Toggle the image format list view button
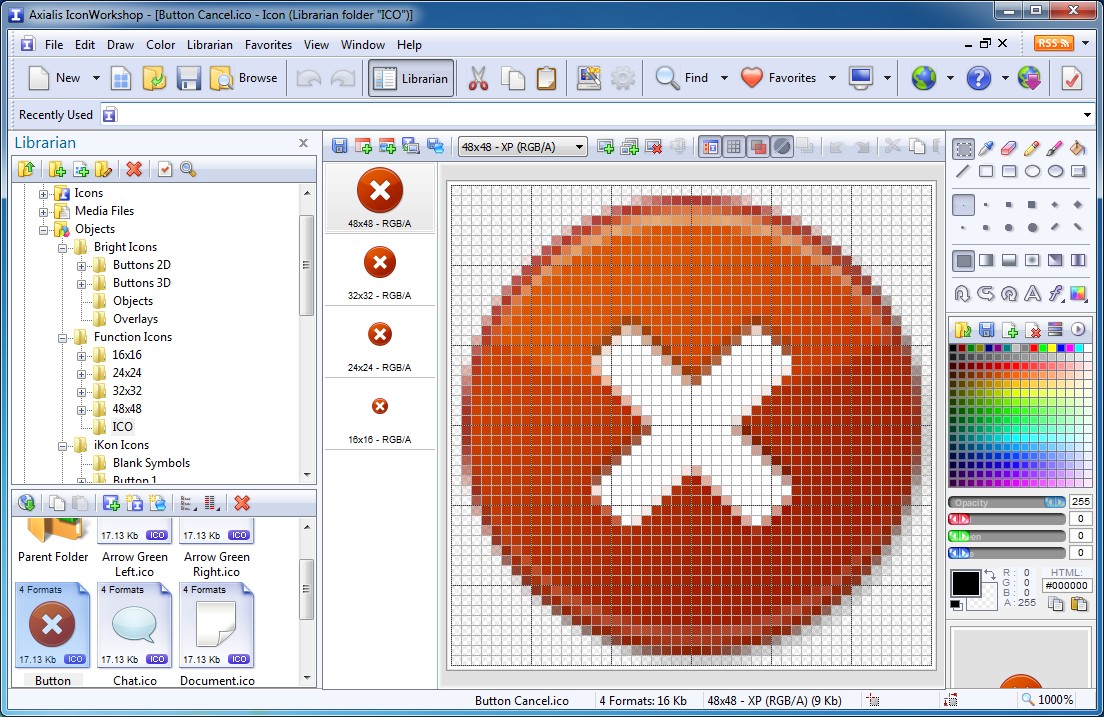 coord(710,147)
